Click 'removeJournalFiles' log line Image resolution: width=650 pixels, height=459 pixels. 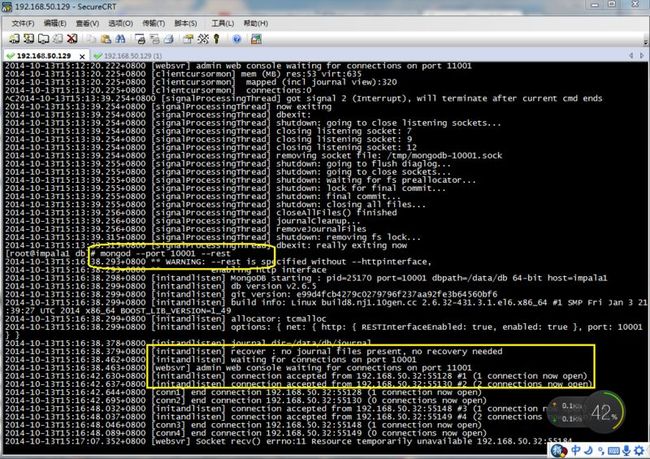coord(321,229)
